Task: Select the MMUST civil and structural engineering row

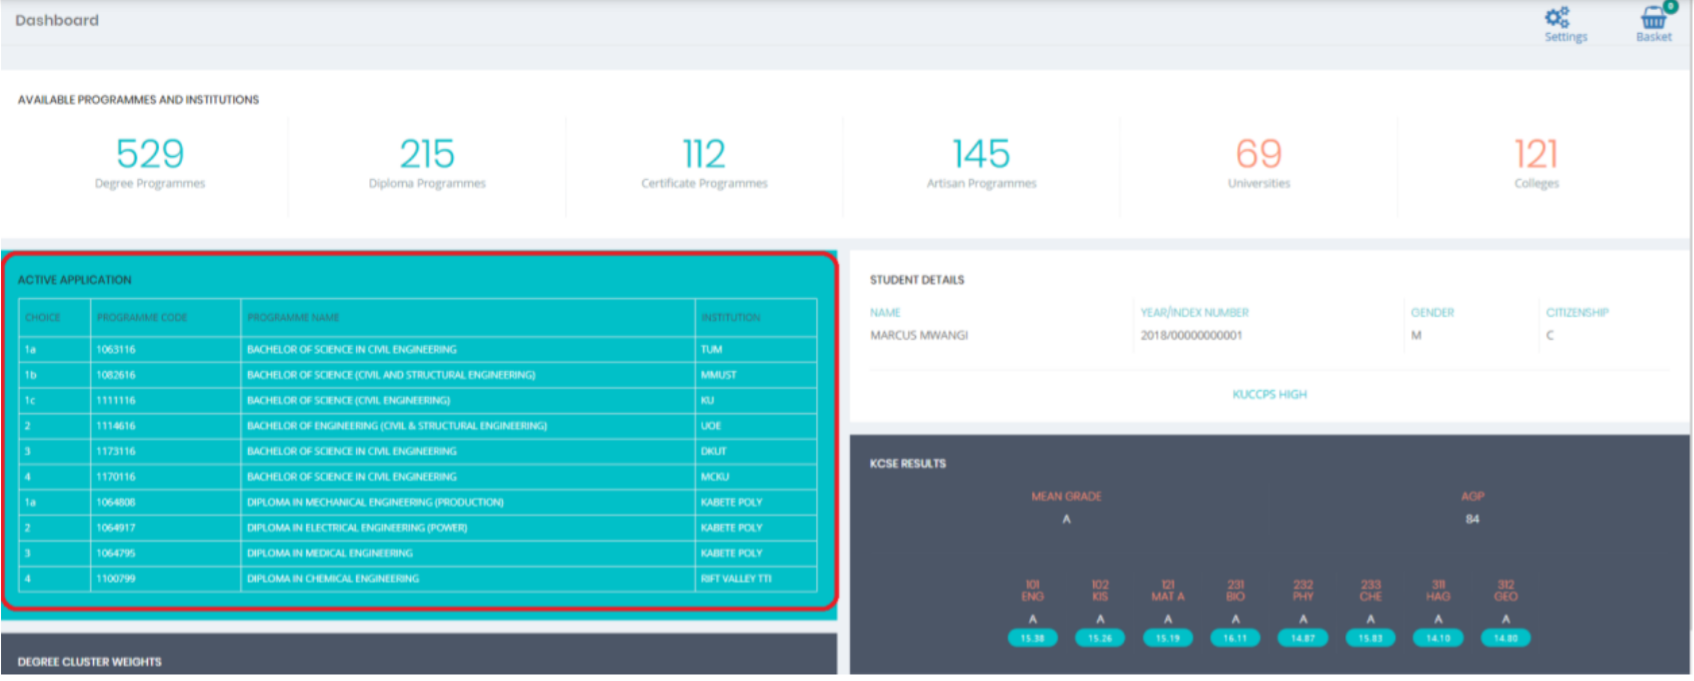Action: point(391,375)
